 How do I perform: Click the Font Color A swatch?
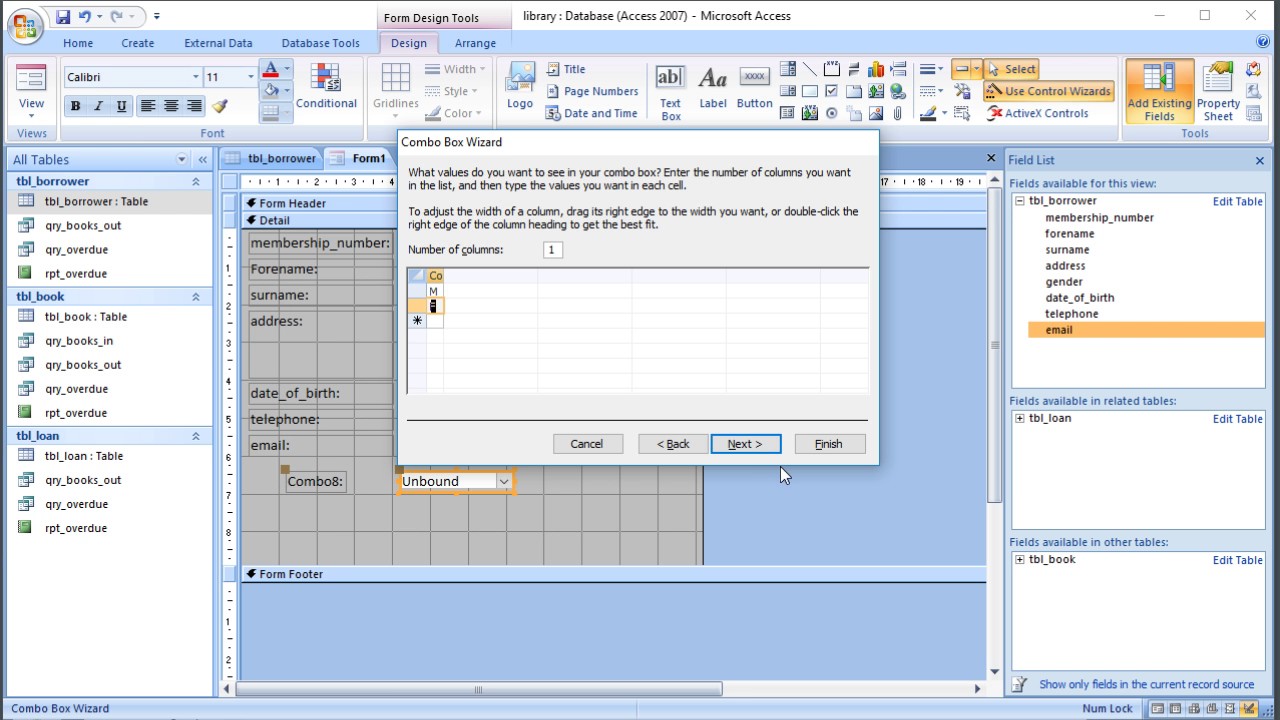pyautogui.click(x=270, y=69)
